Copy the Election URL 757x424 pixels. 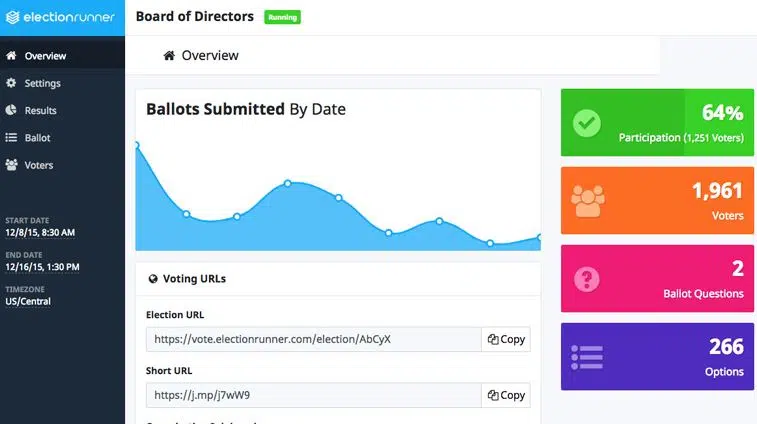pyautogui.click(x=506, y=339)
